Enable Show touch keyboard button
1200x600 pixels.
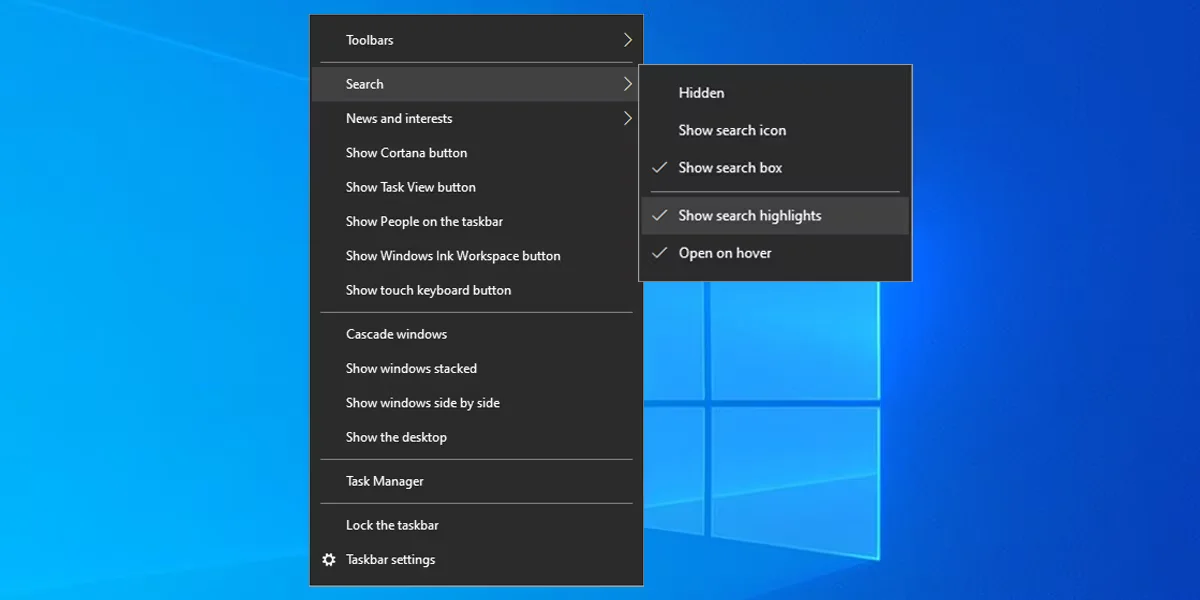tap(428, 290)
